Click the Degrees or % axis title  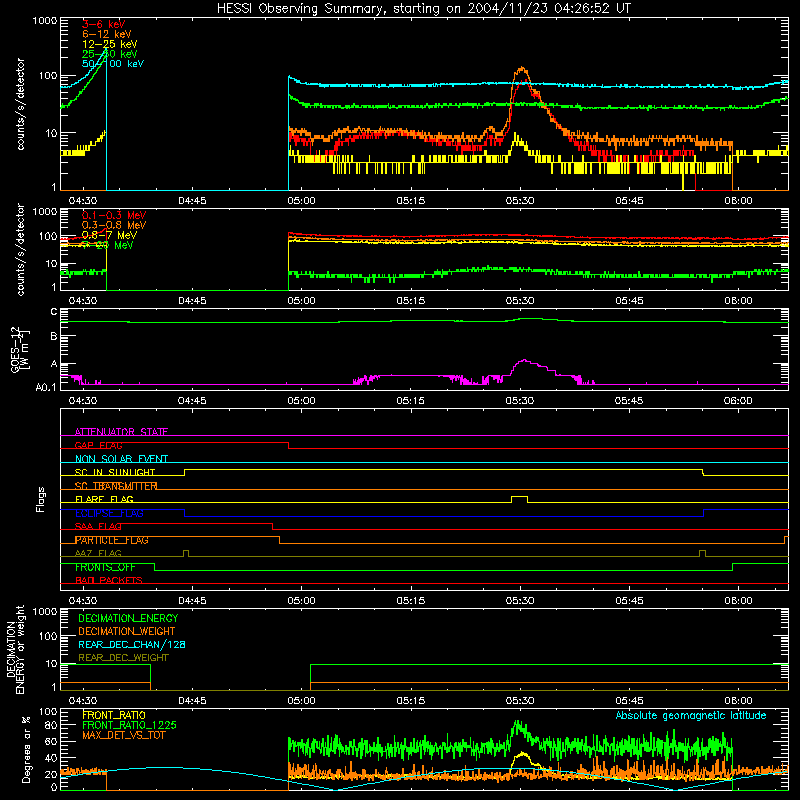pyautogui.click(x=26, y=749)
